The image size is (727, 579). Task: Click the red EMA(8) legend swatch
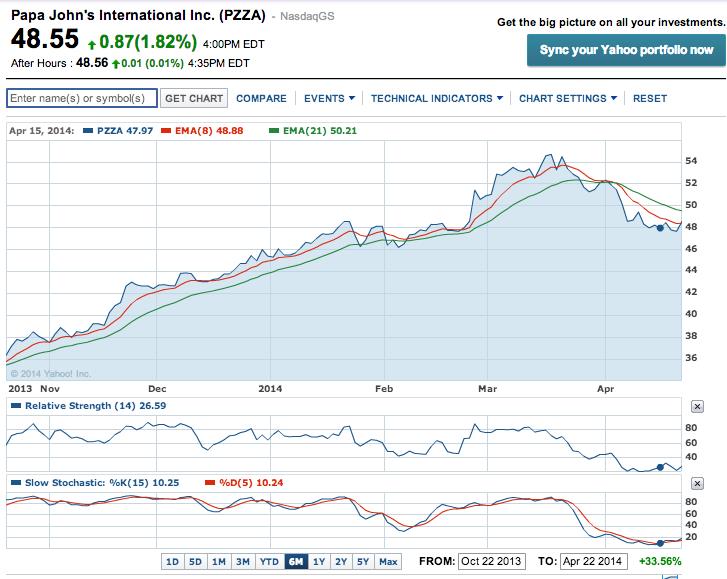click(x=166, y=131)
